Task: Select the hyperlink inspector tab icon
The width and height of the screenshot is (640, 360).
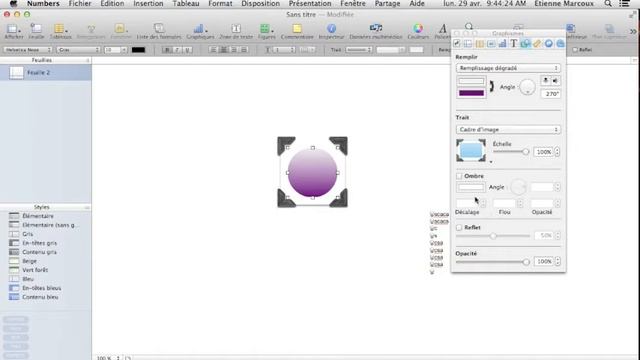Action: pos(549,43)
